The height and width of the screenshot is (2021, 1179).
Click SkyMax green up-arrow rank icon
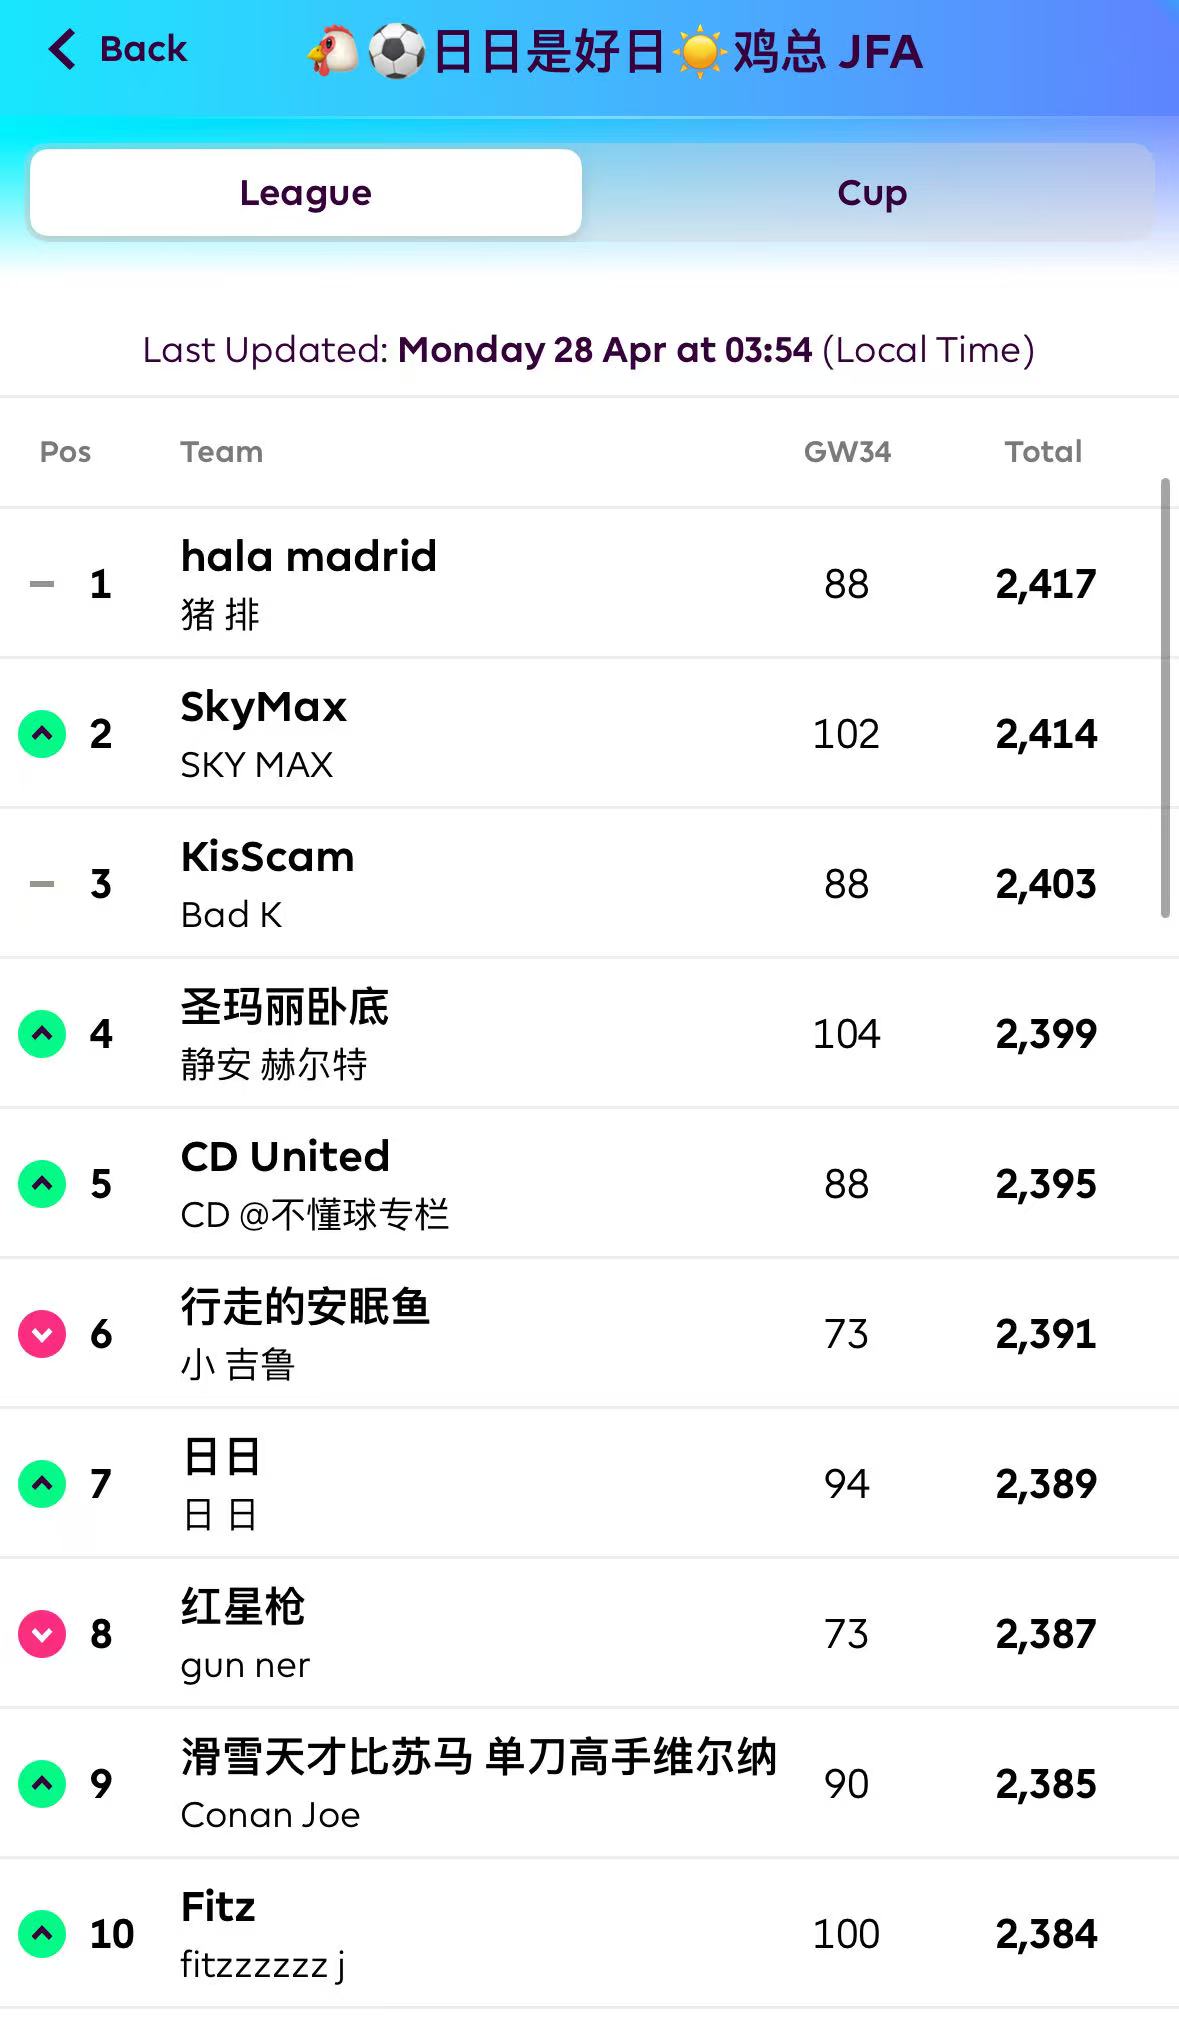coord(42,734)
